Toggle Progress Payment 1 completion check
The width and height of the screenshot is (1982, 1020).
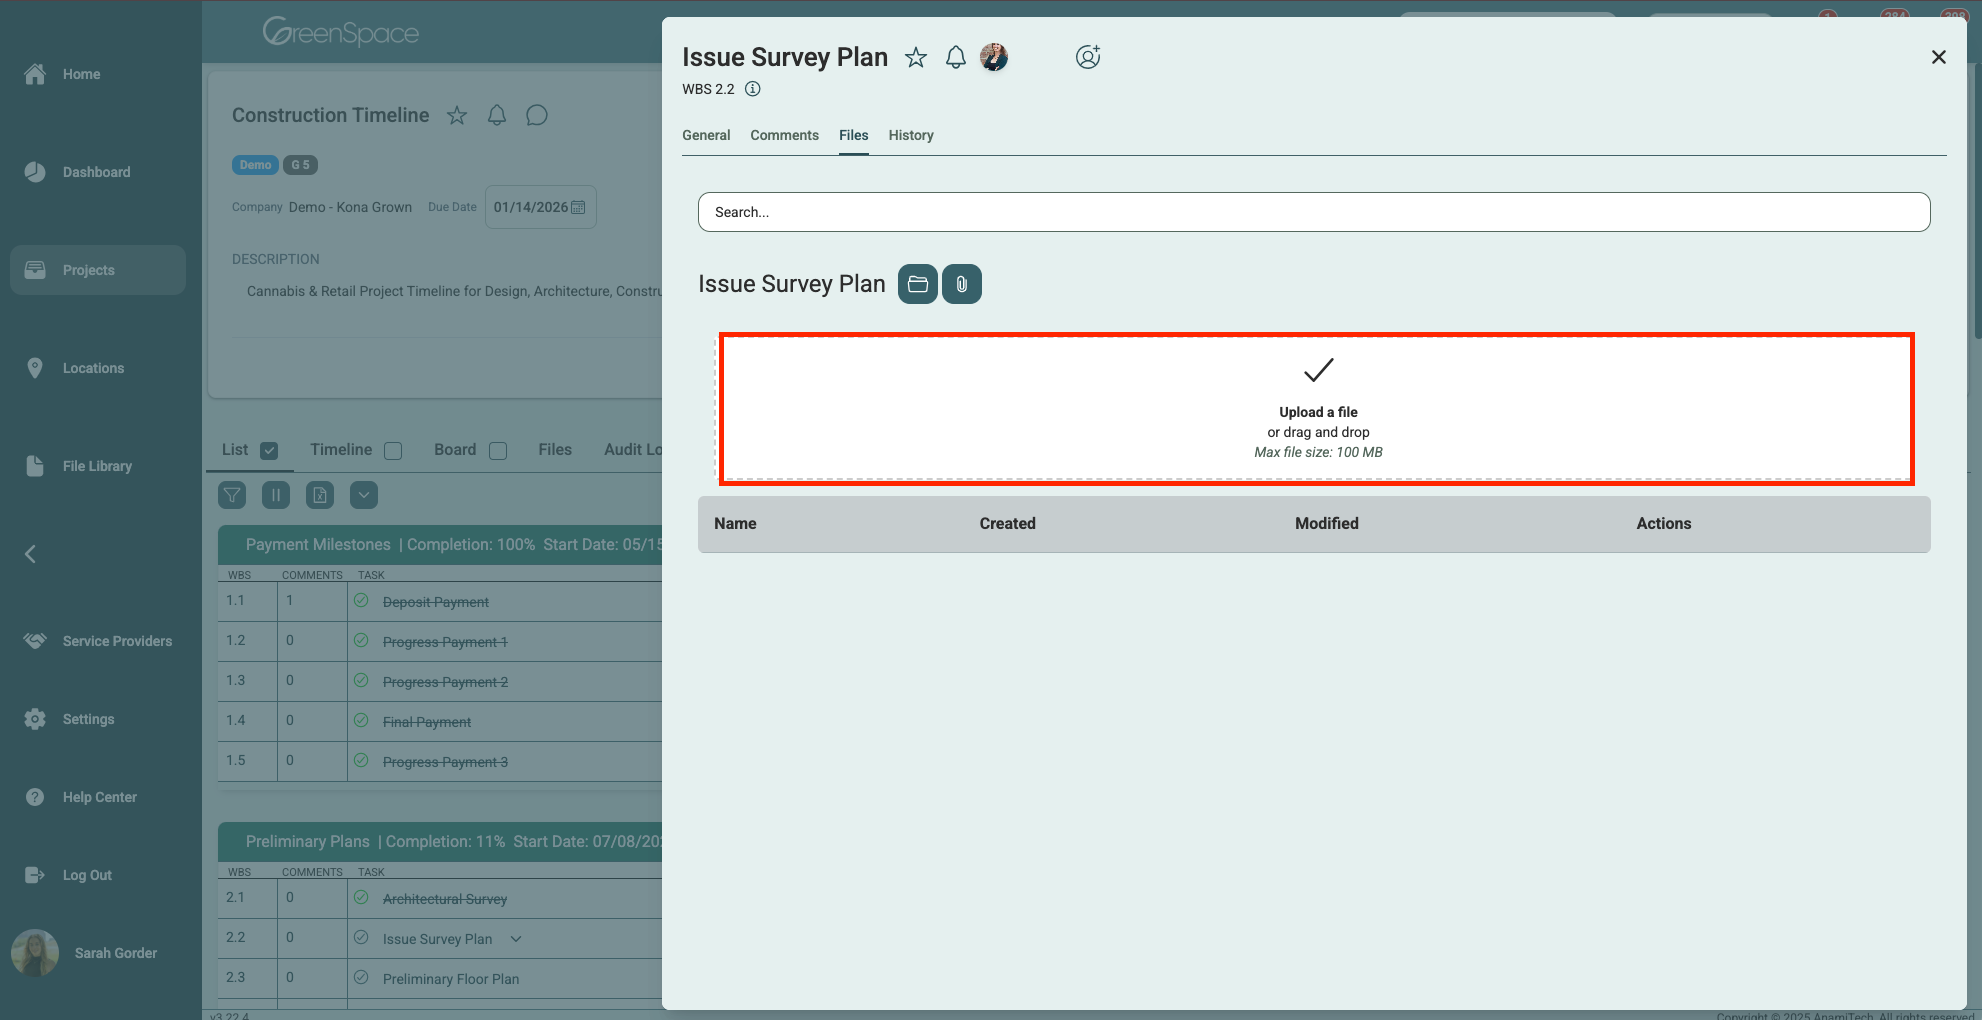pyautogui.click(x=361, y=641)
